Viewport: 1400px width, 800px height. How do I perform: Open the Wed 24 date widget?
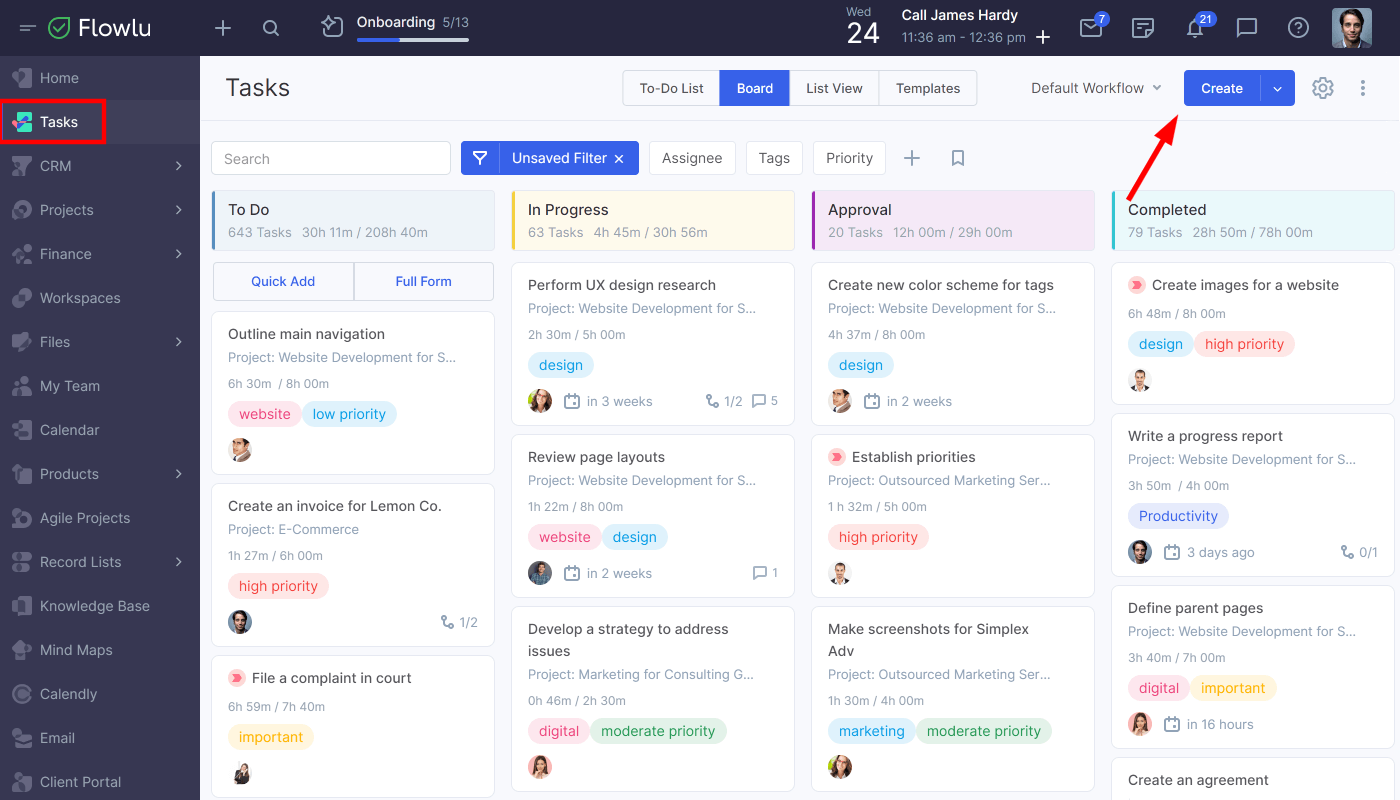(x=862, y=28)
